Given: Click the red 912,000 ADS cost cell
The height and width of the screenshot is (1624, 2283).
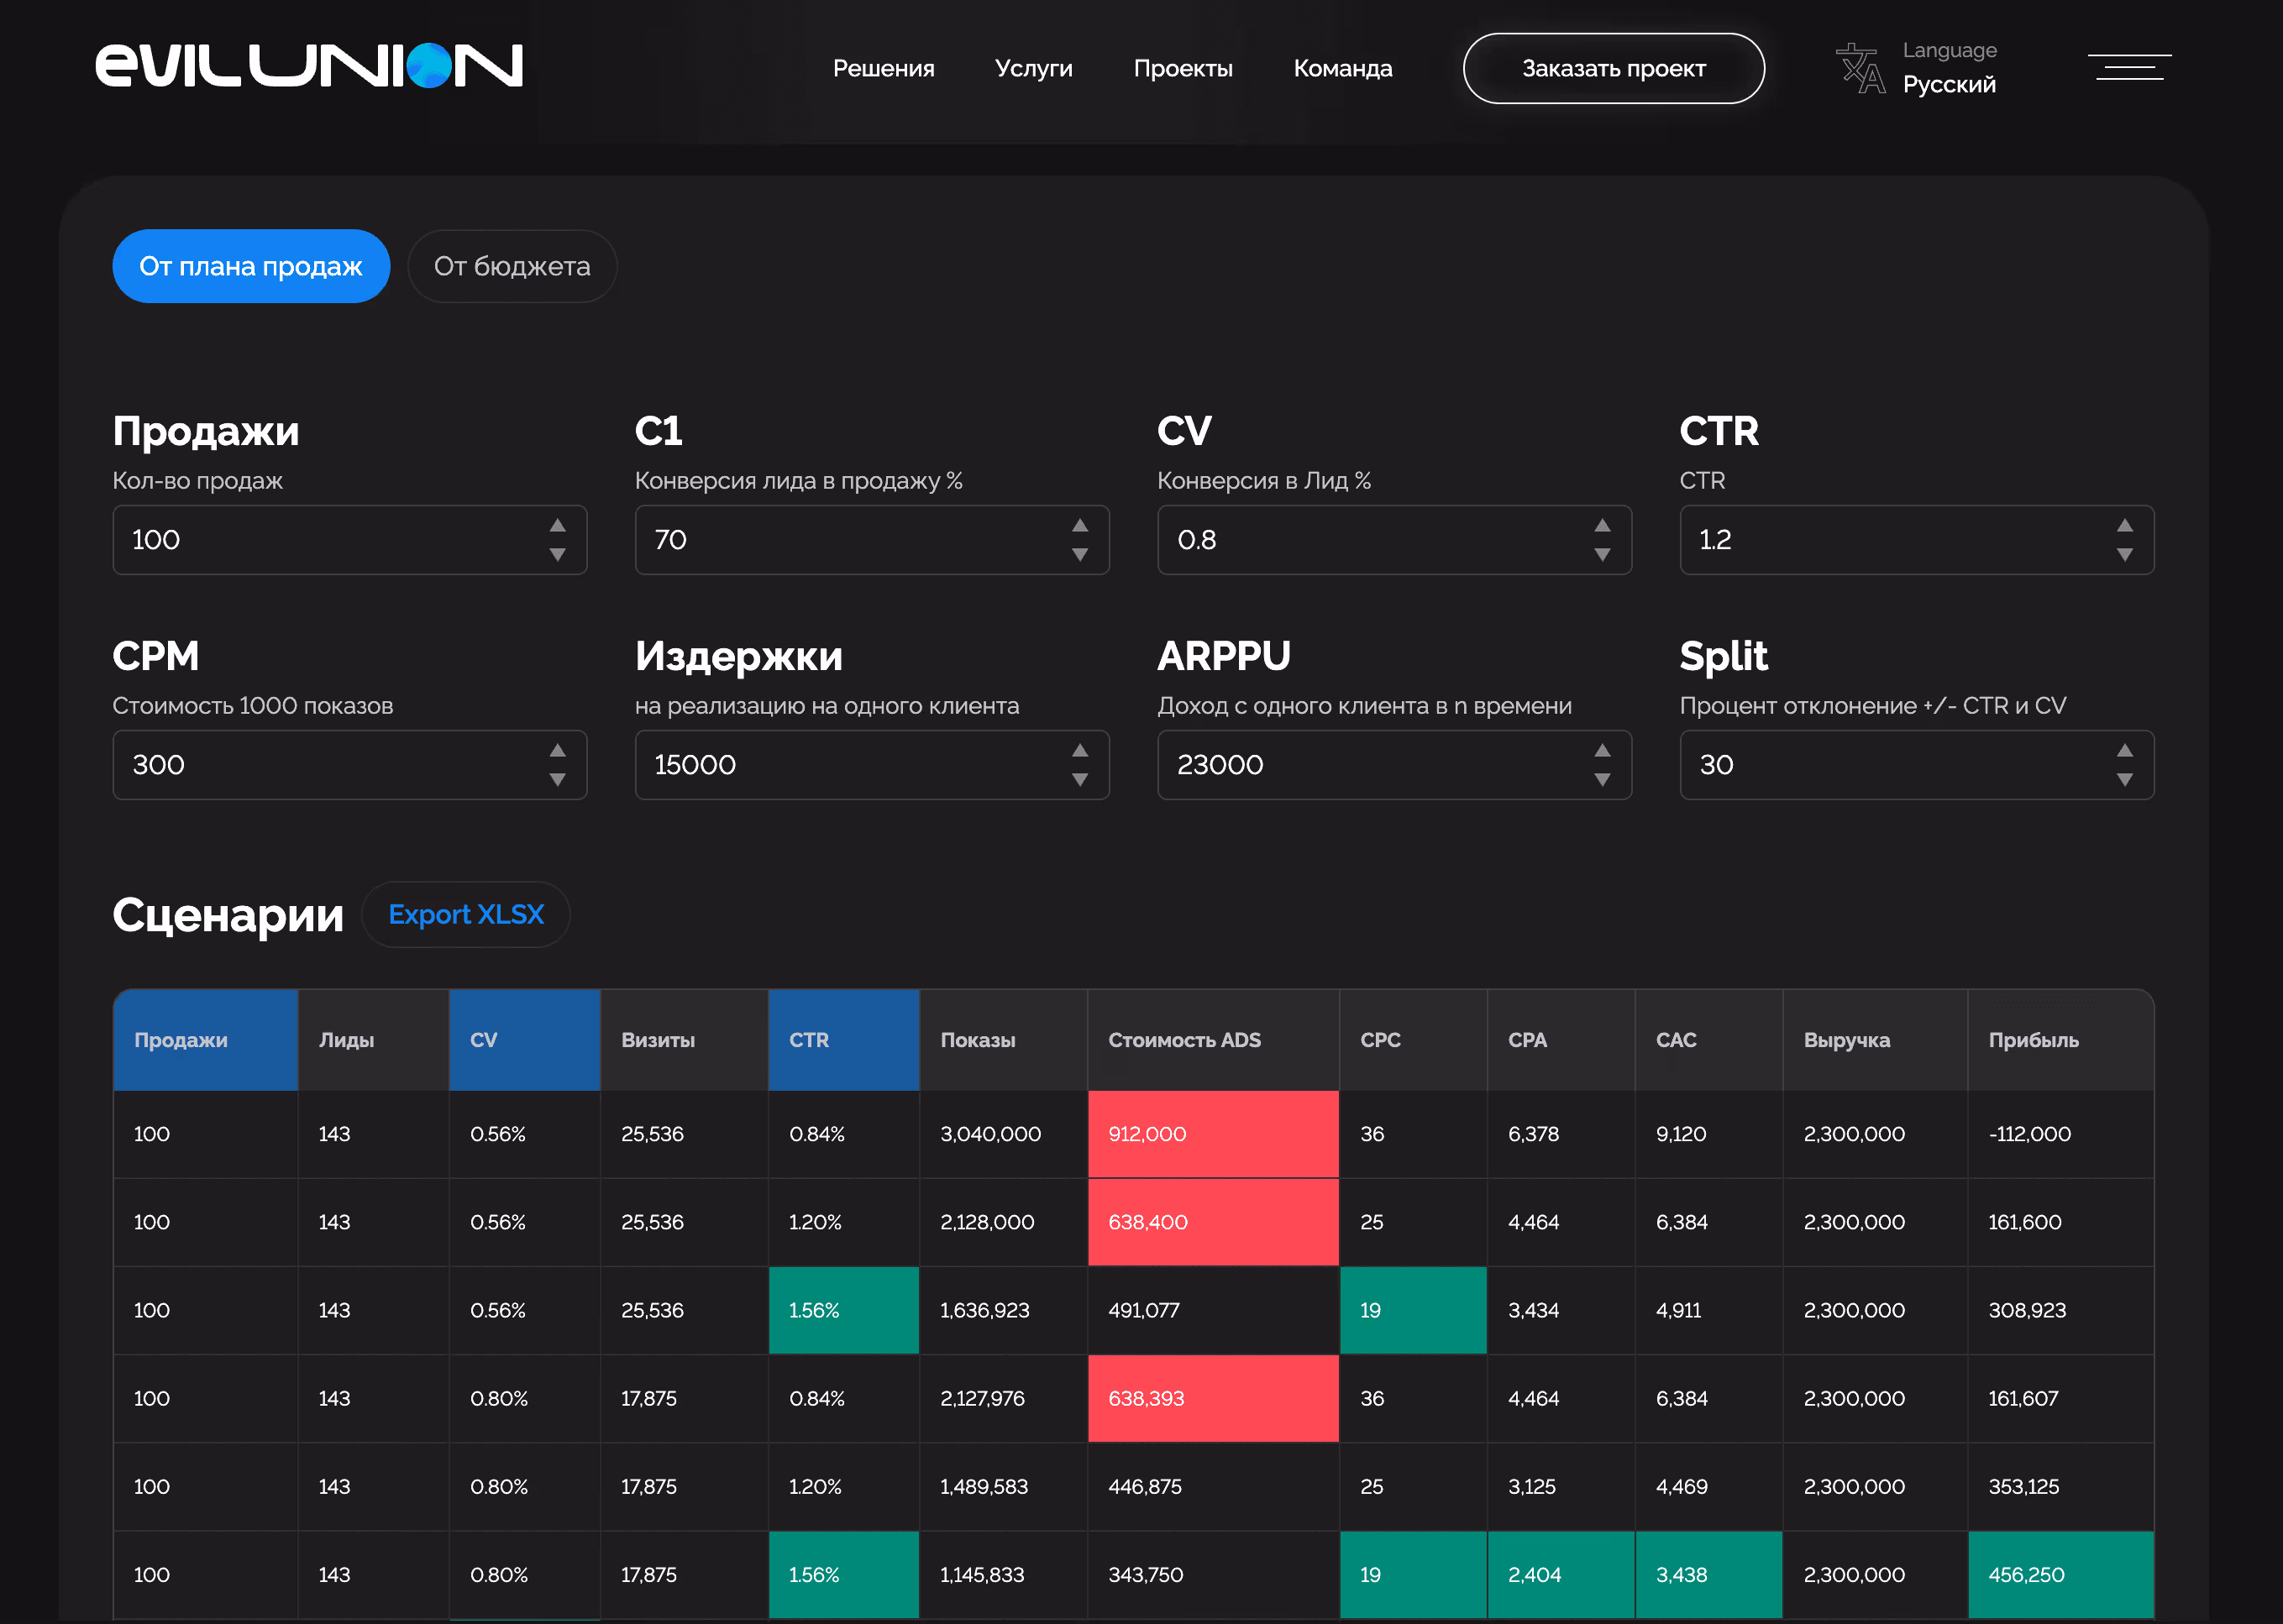Looking at the screenshot, I should tap(1212, 1134).
